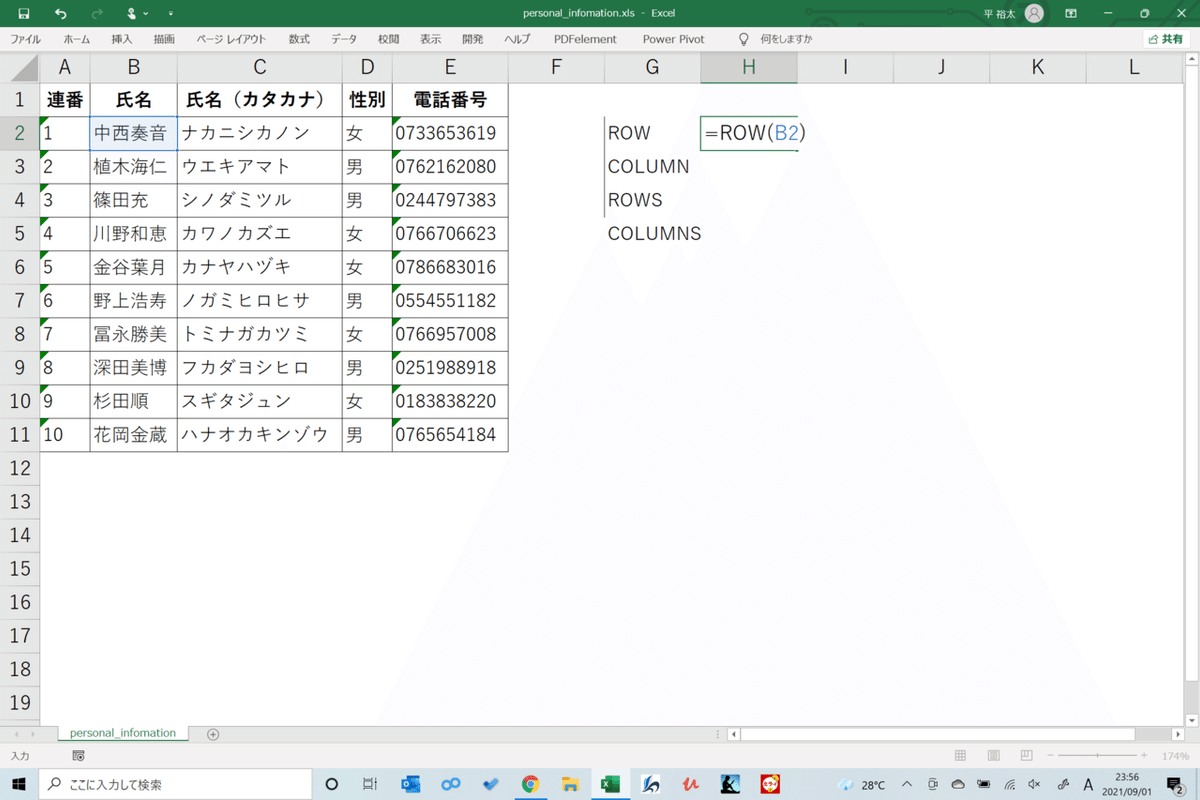Open ribbon display options icon
The height and width of the screenshot is (800, 1200).
click(x=1071, y=14)
